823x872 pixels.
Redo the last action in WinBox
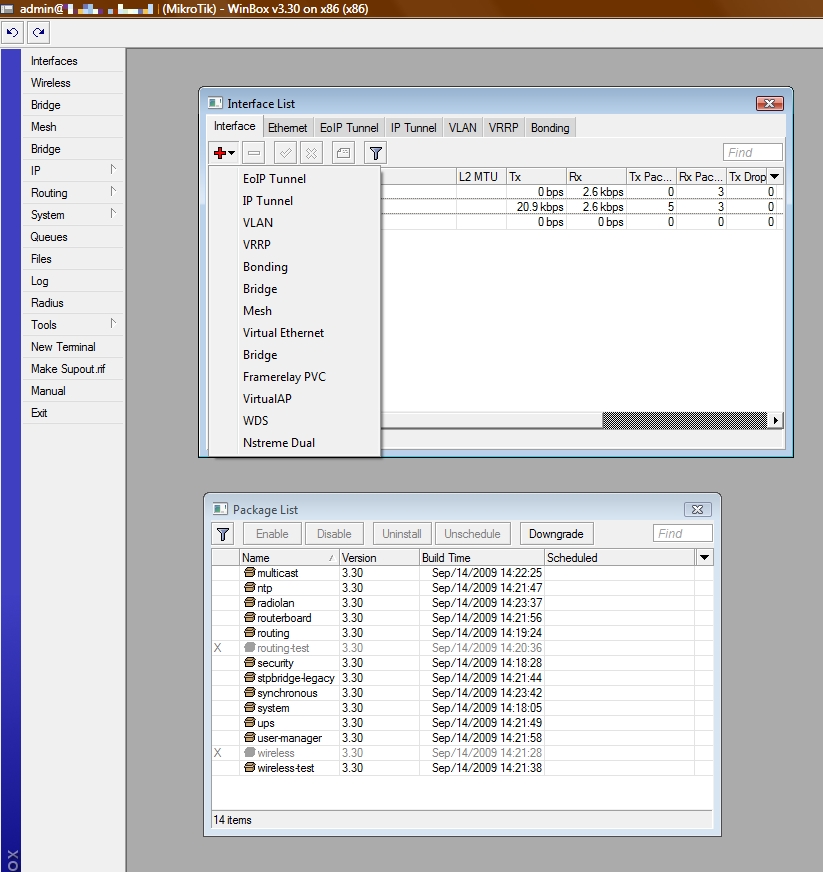pyautogui.click(x=38, y=32)
